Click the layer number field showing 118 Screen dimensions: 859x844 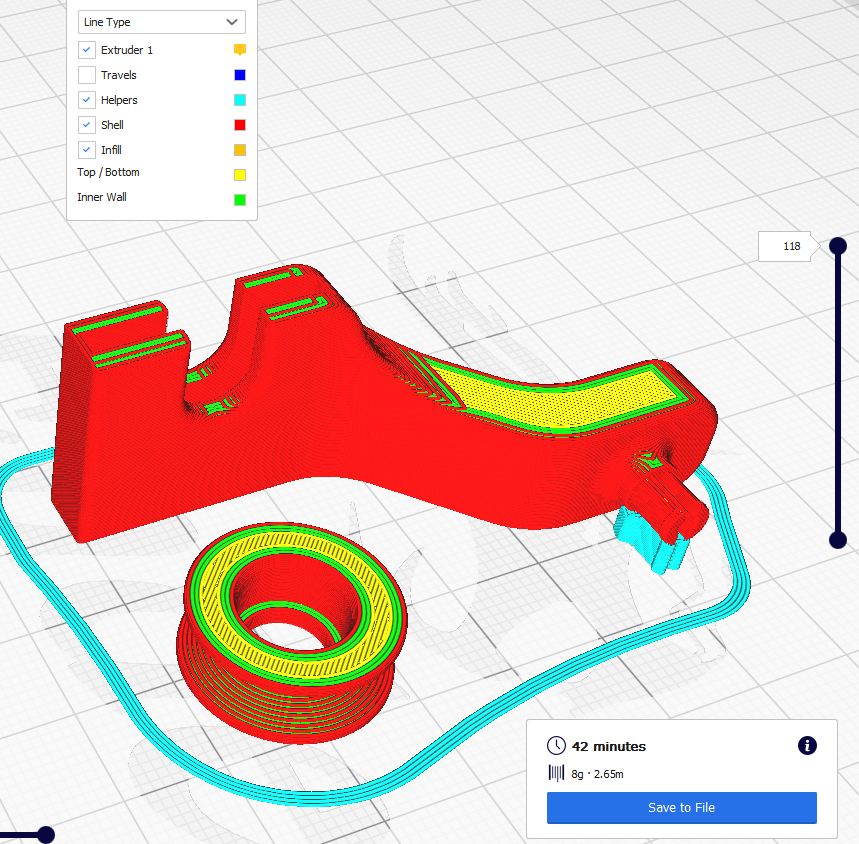[785, 246]
